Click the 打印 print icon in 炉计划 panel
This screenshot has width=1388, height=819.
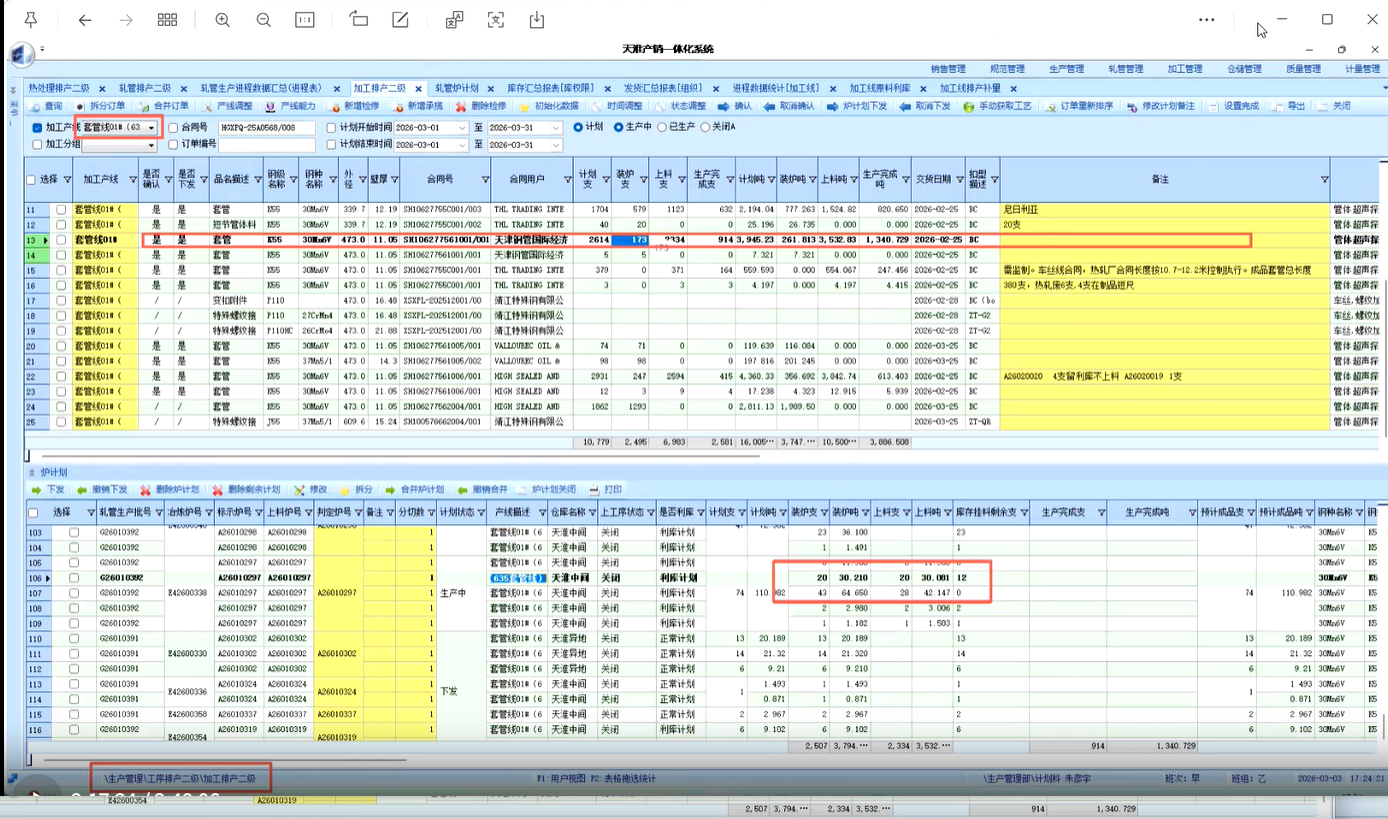click(x=594, y=490)
